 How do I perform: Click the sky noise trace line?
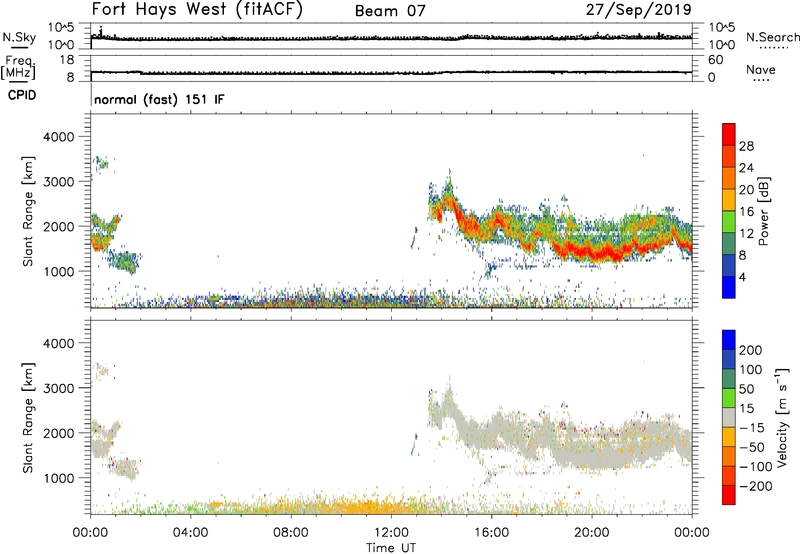click(391, 38)
